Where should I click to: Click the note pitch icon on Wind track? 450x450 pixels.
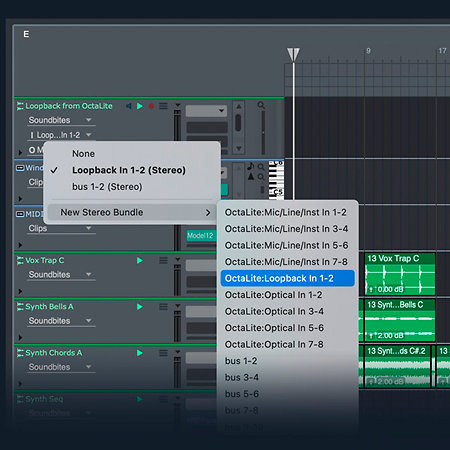click(251, 166)
